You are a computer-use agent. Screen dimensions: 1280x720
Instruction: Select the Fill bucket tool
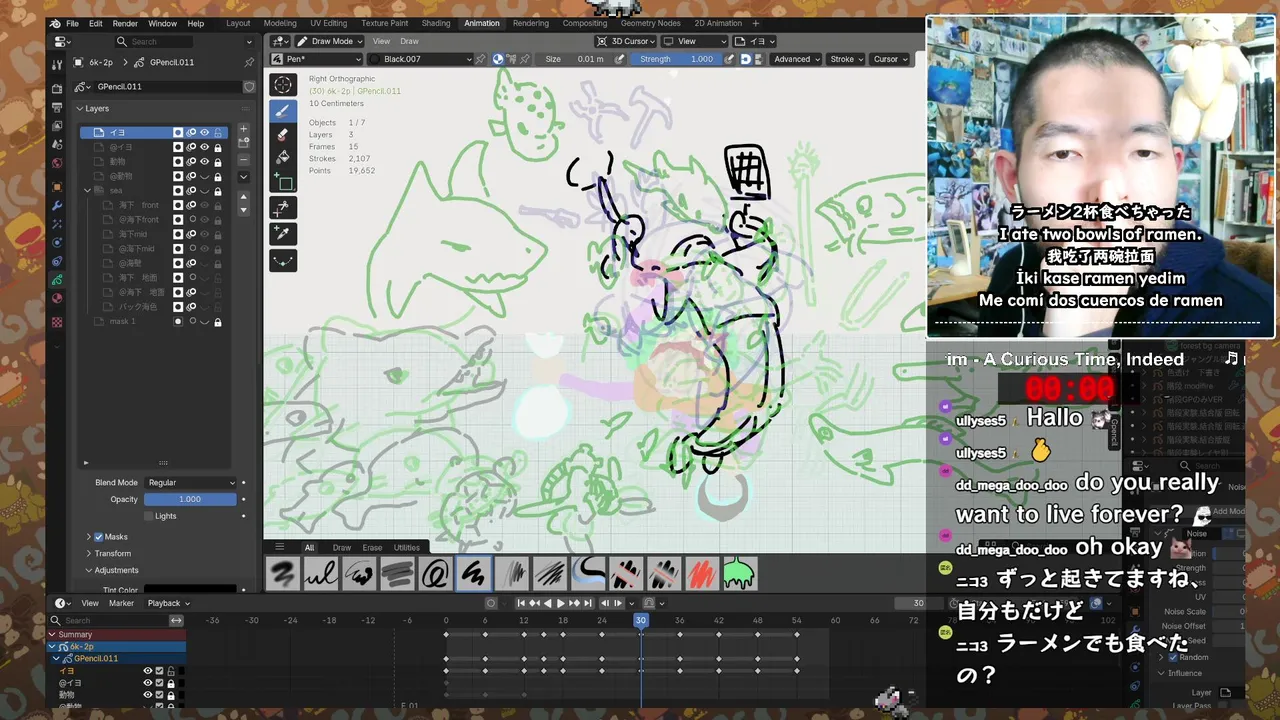coord(283,158)
